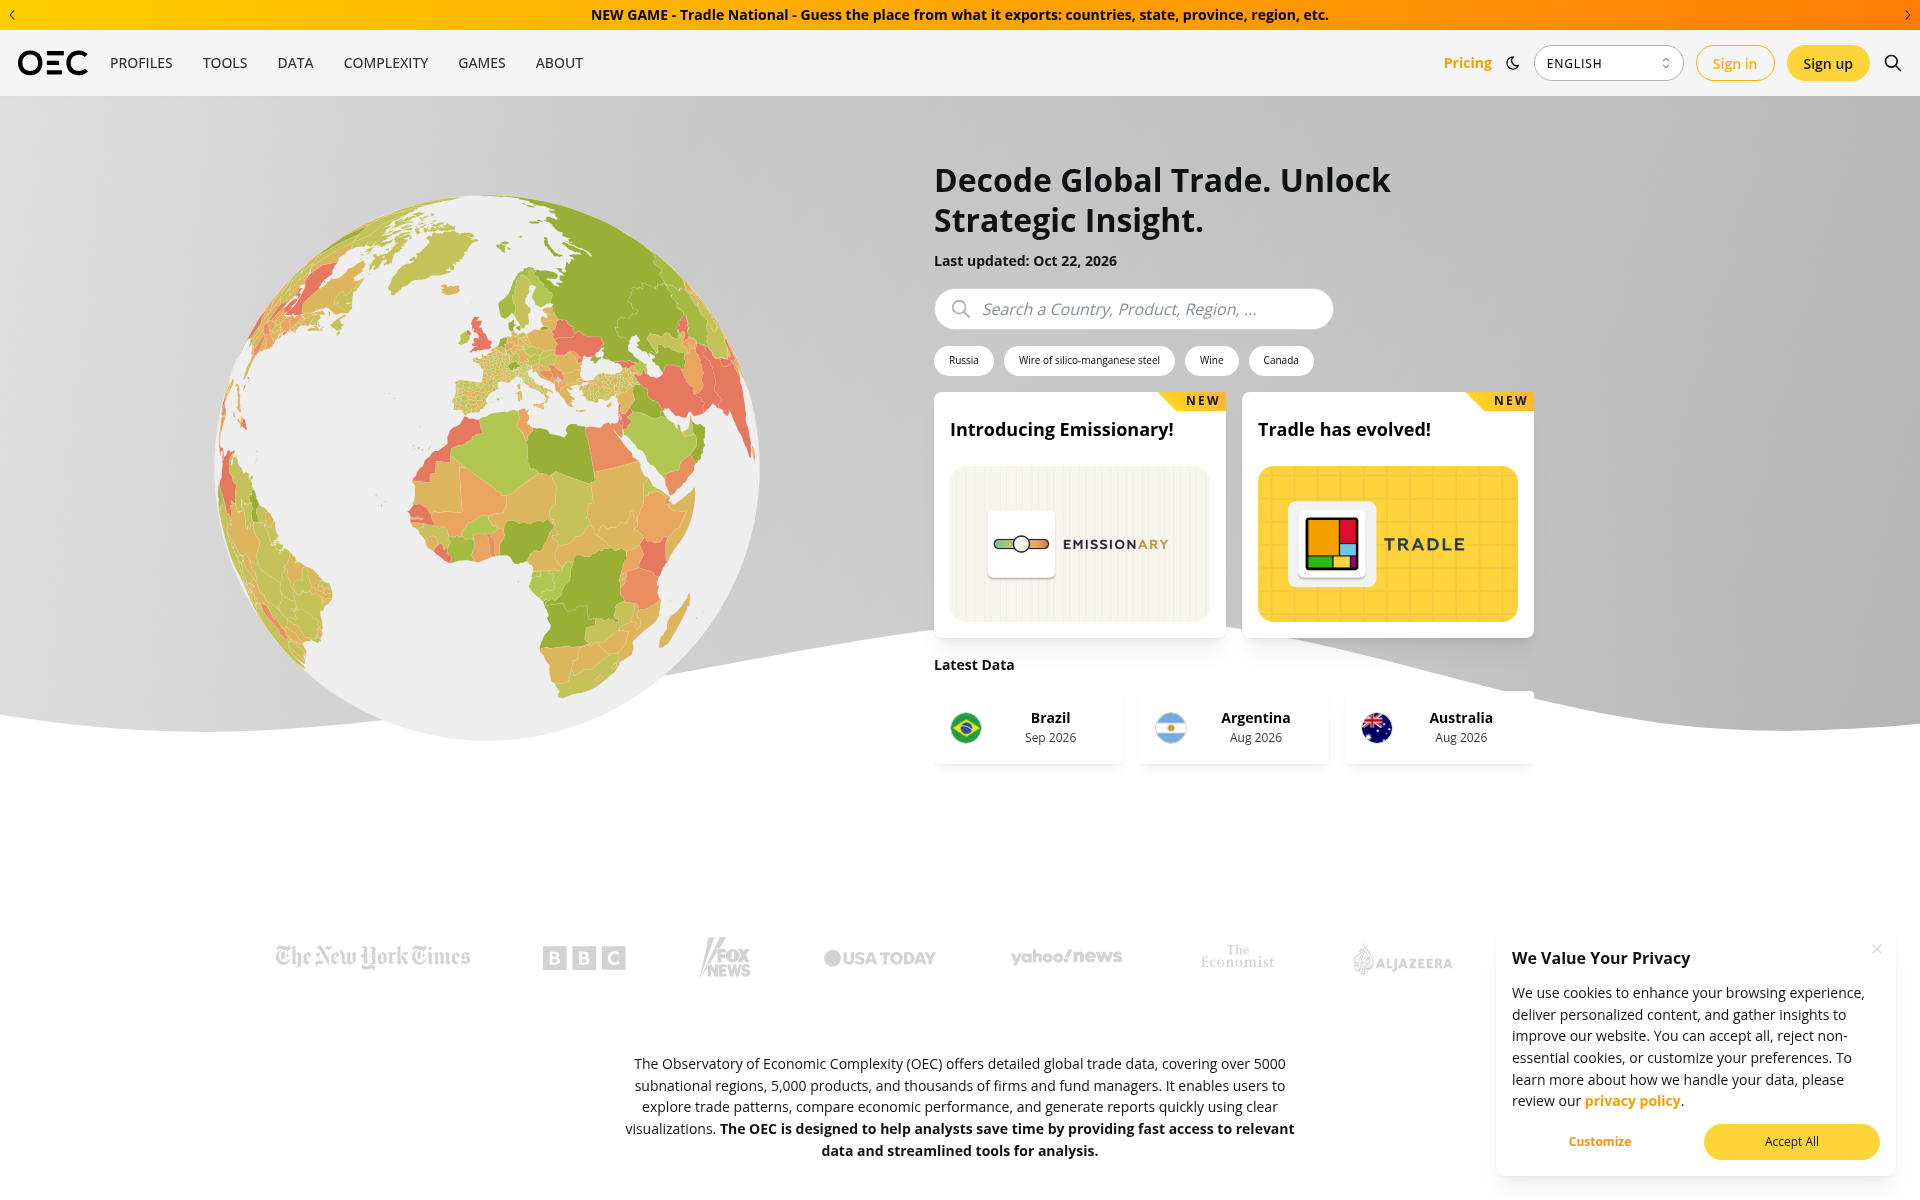Screen dimensions: 1920x1200
Task: Click the OEC logo
Action: 53,63
